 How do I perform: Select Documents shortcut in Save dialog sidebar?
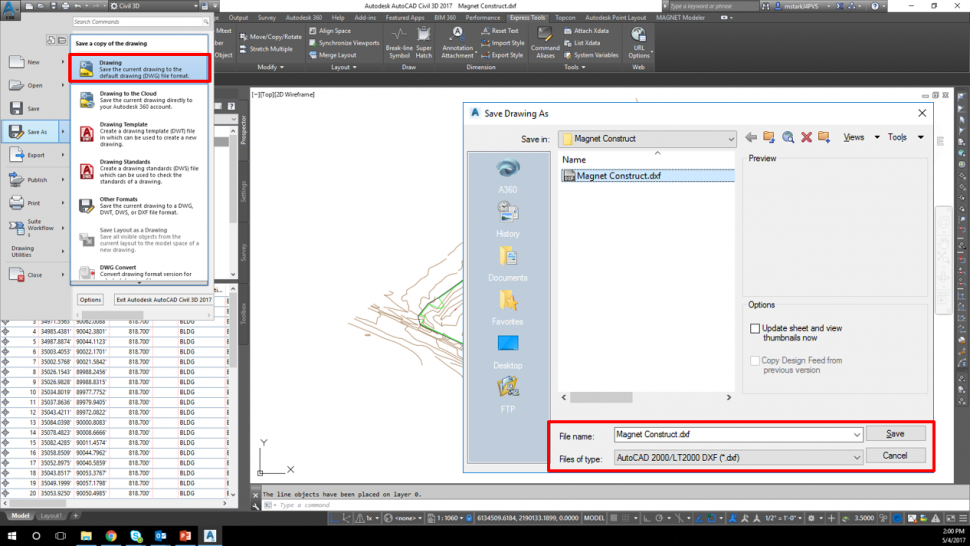coord(507,264)
